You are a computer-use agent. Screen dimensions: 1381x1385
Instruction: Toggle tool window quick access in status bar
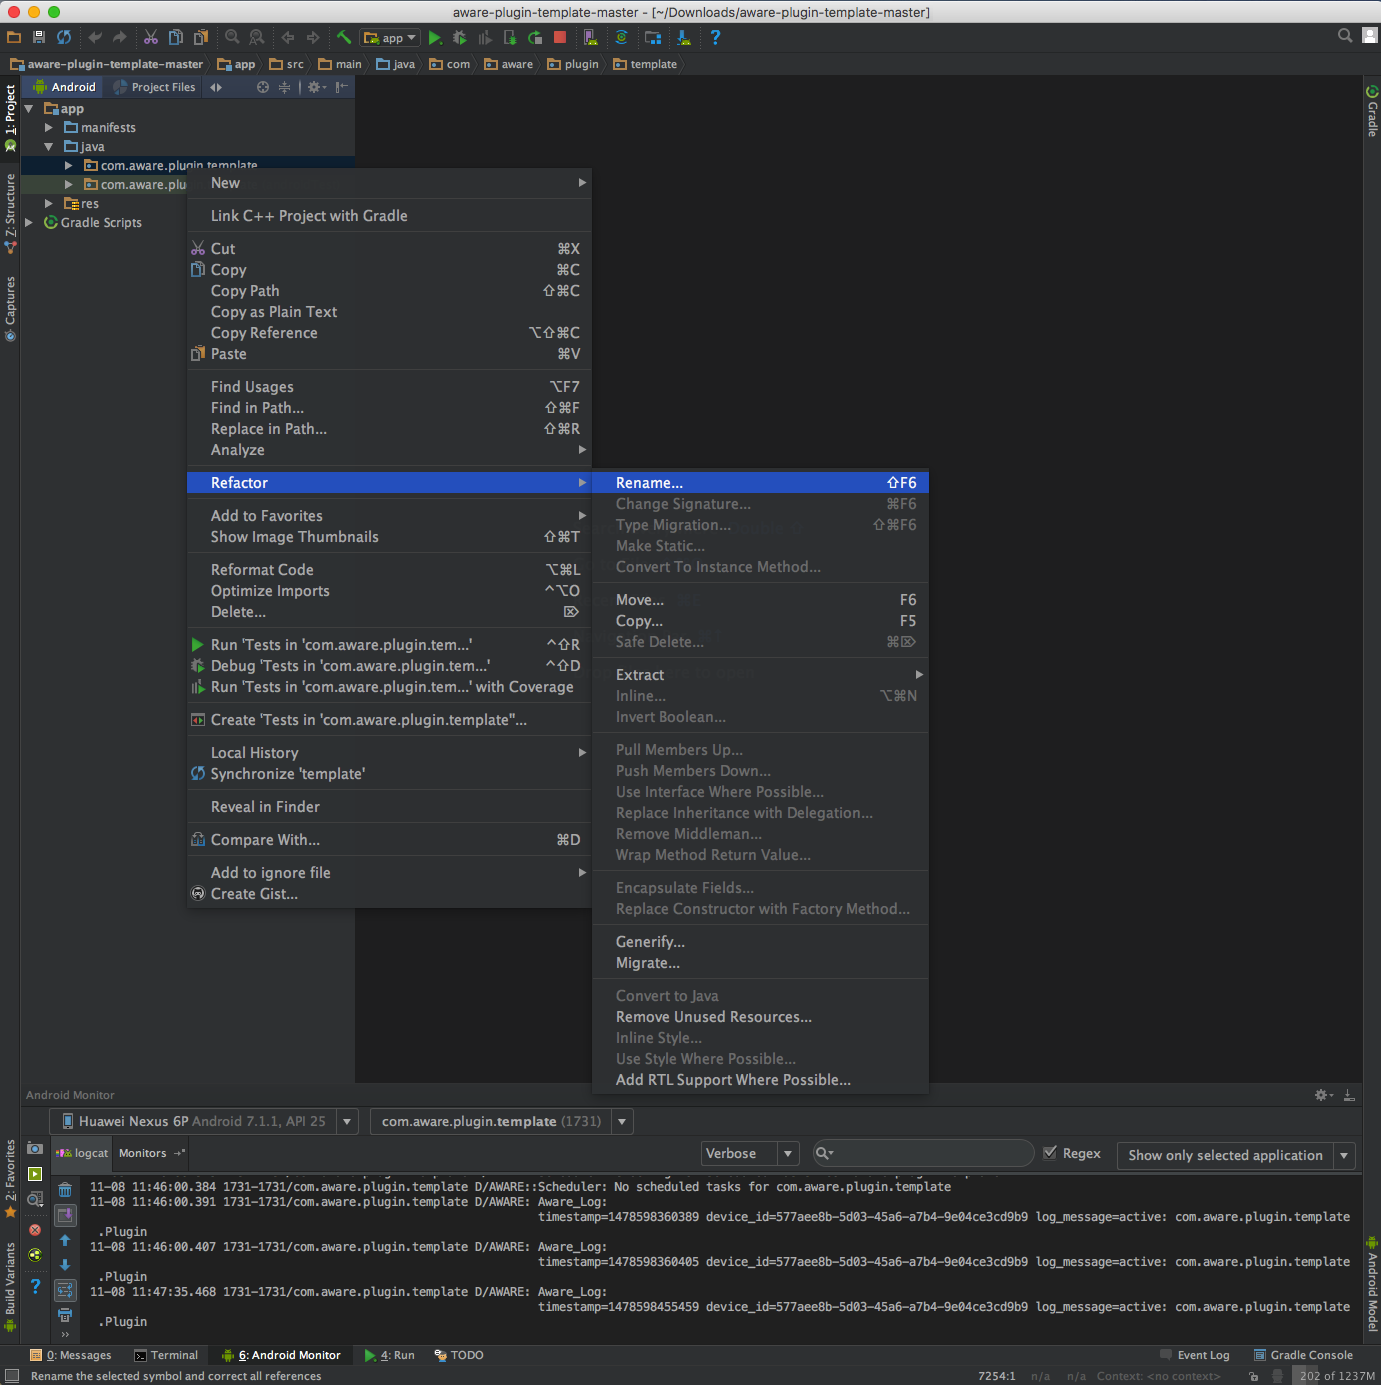click(x=11, y=1376)
